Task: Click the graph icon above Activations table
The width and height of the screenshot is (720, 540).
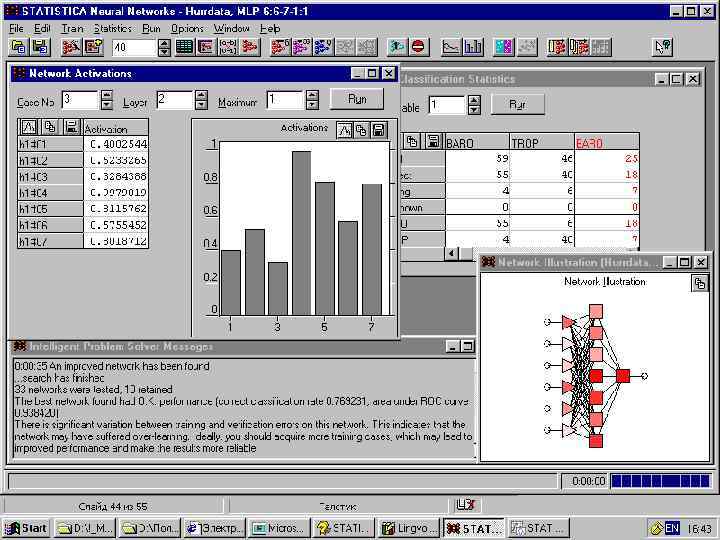Action: [x=29, y=127]
